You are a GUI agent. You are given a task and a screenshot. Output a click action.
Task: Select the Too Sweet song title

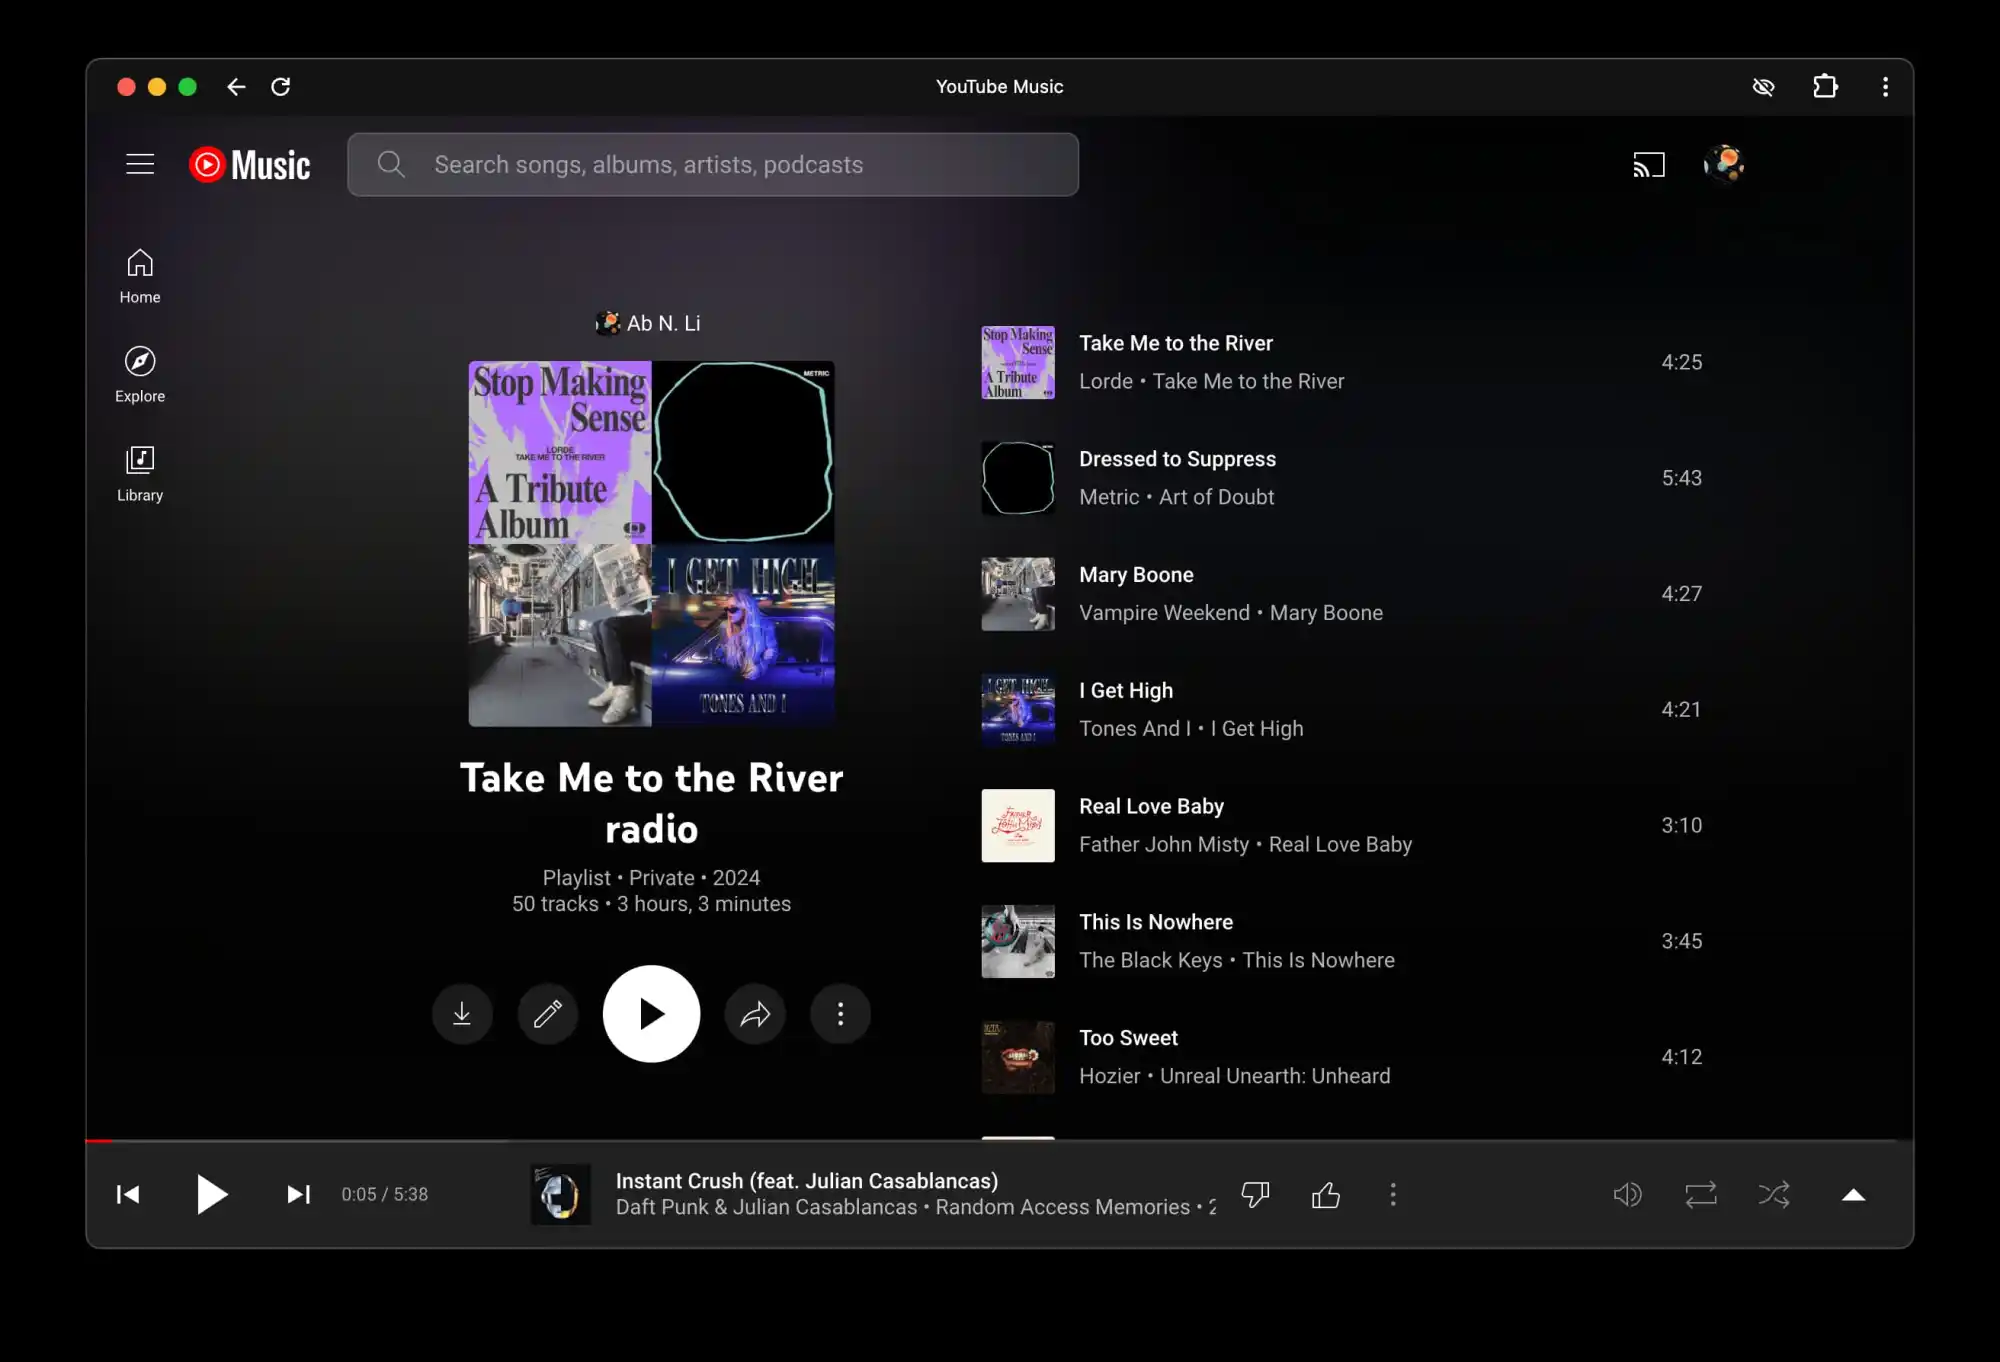coord(1128,1038)
